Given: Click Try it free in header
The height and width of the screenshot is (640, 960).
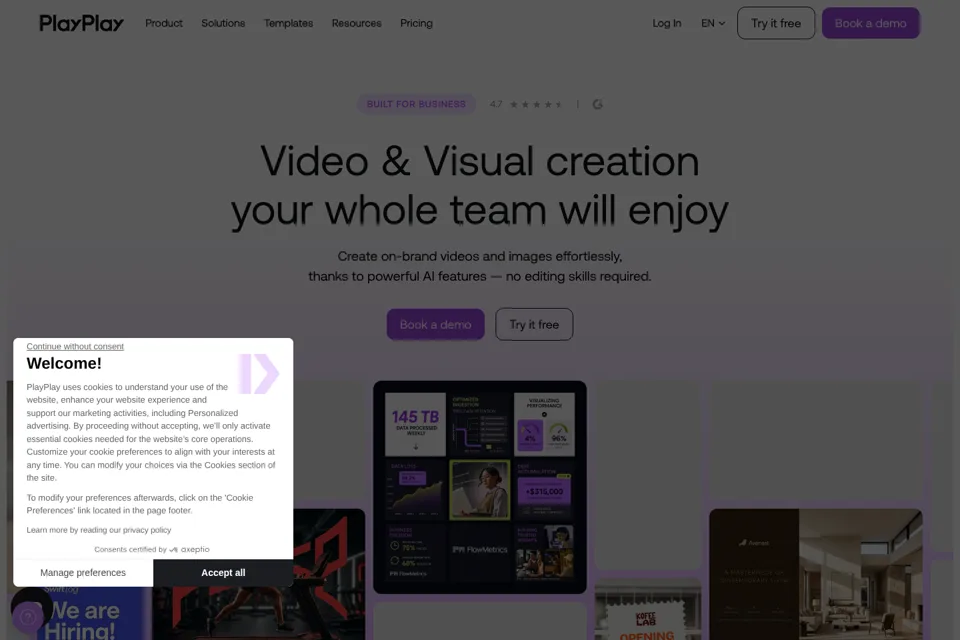Looking at the screenshot, I should [776, 23].
